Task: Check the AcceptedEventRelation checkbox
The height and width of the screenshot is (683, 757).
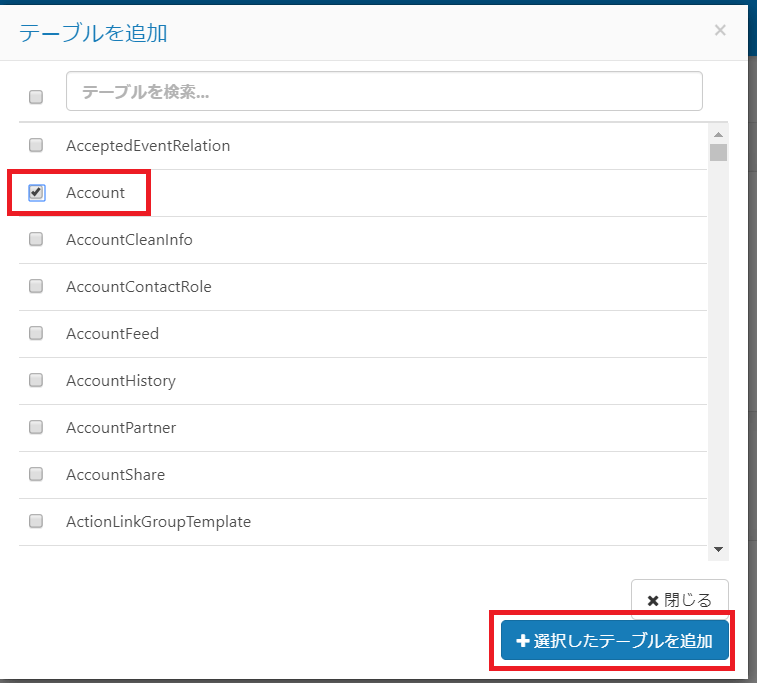Action: [36, 145]
